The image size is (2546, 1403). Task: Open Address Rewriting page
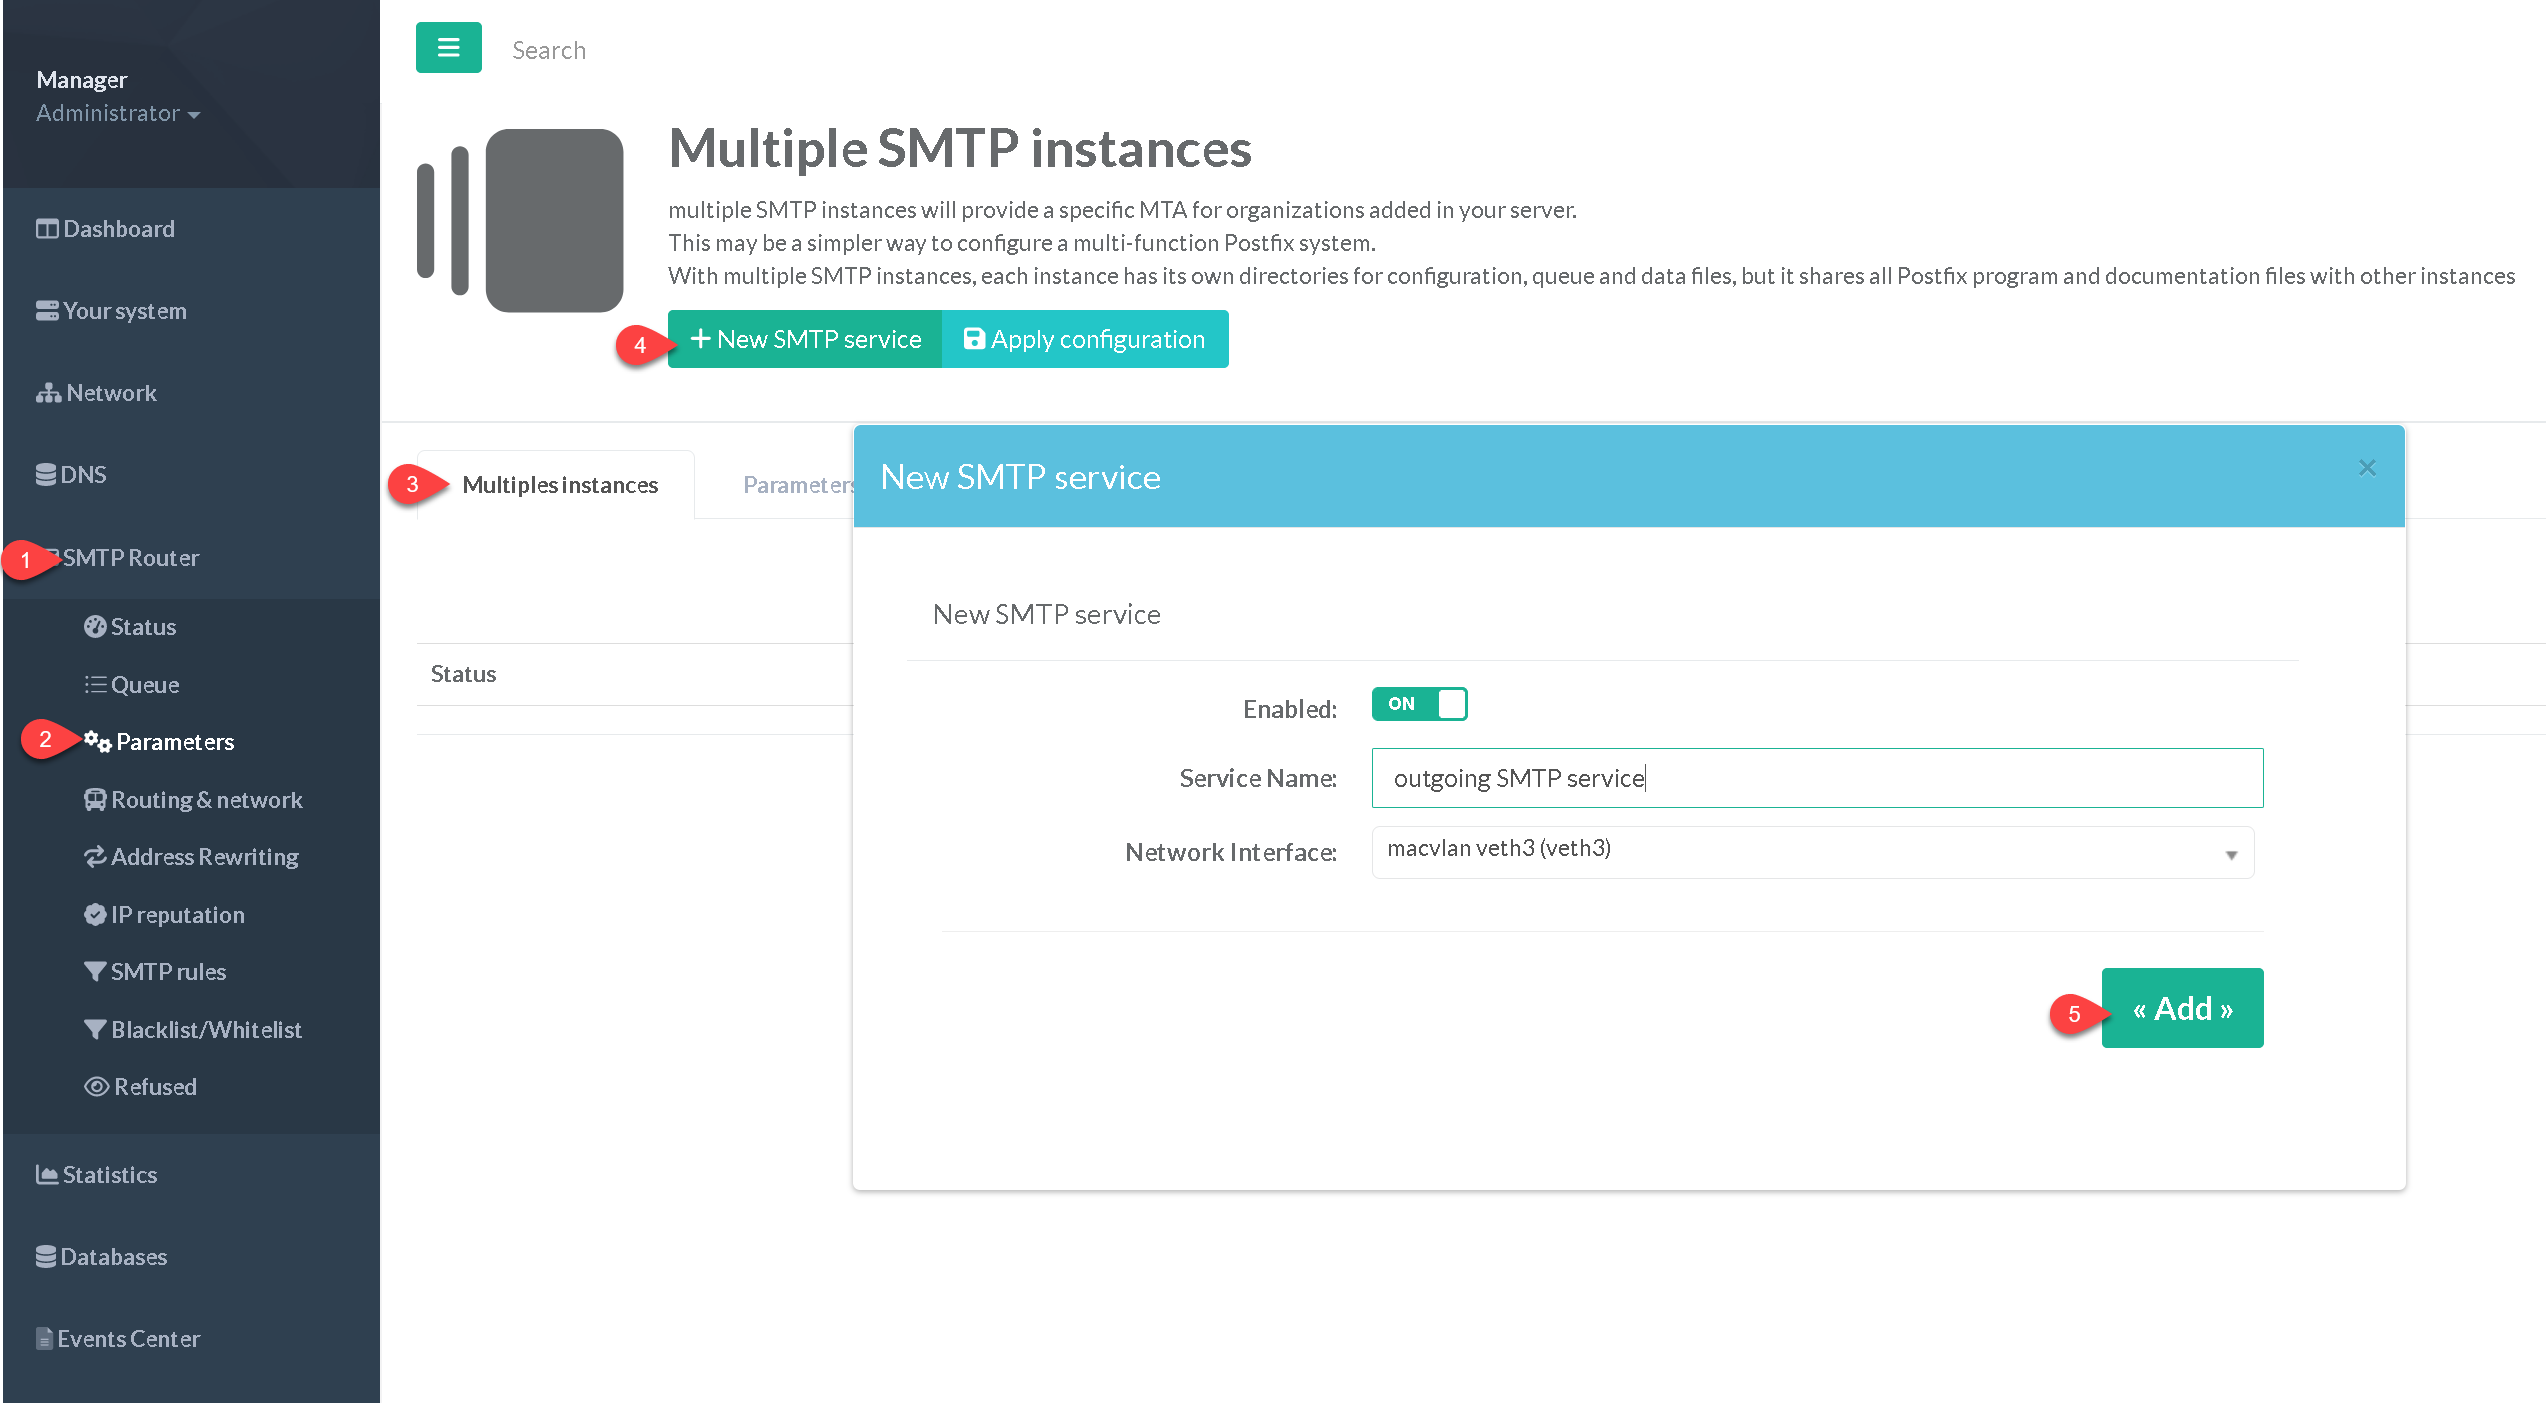pos(203,857)
